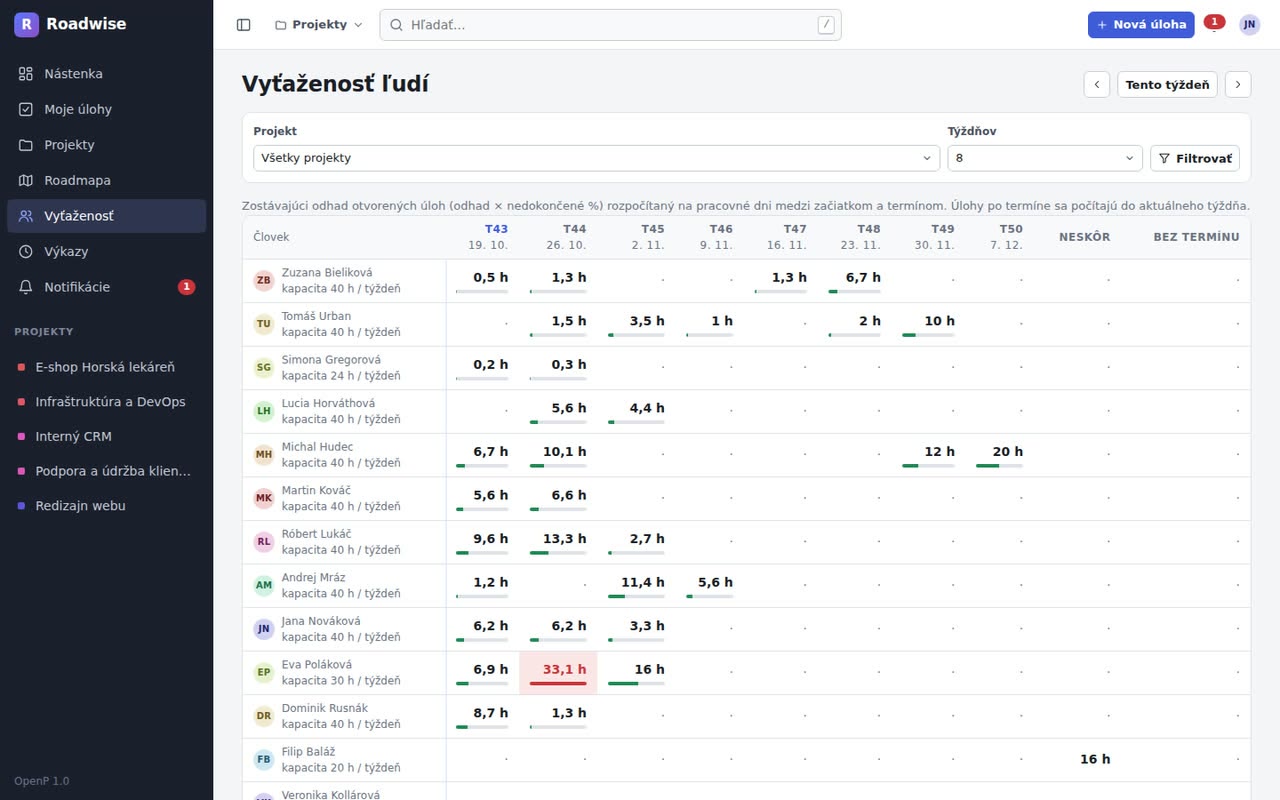Toggle the sidebar panel icon
The width and height of the screenshot is (1280, 800).
click(x=243, y=25)
